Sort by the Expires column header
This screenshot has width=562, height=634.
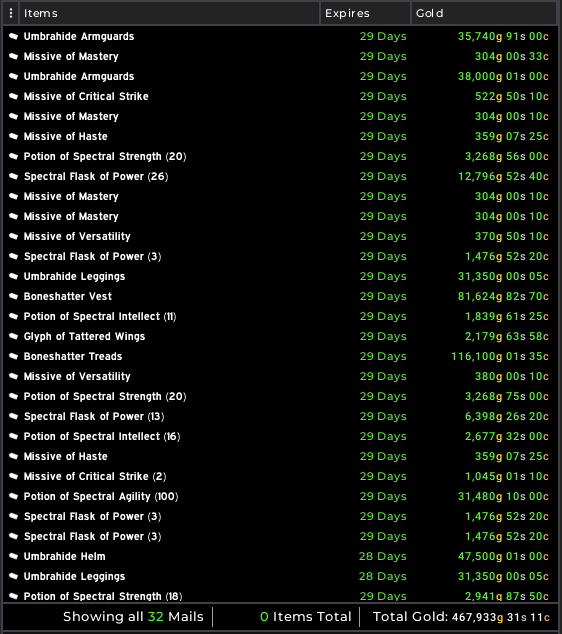(366, 13)
